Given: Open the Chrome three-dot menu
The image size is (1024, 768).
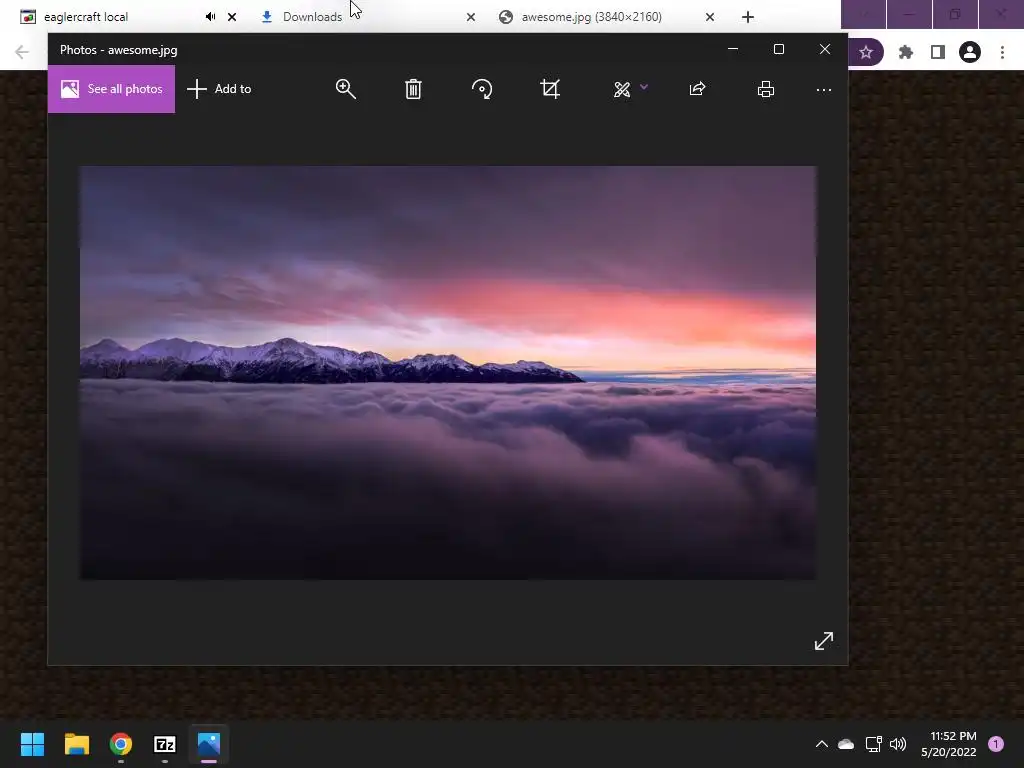Looking at the screenshot, I should click(1002, 52).
